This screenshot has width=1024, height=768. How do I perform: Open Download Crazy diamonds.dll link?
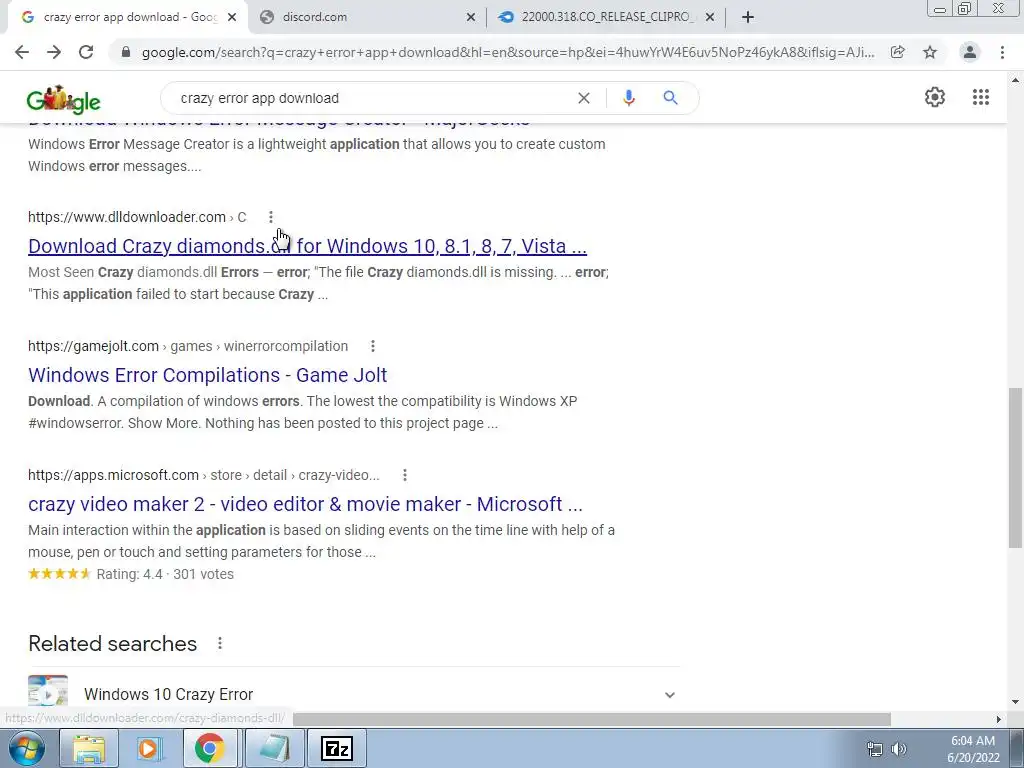(308, 246)
